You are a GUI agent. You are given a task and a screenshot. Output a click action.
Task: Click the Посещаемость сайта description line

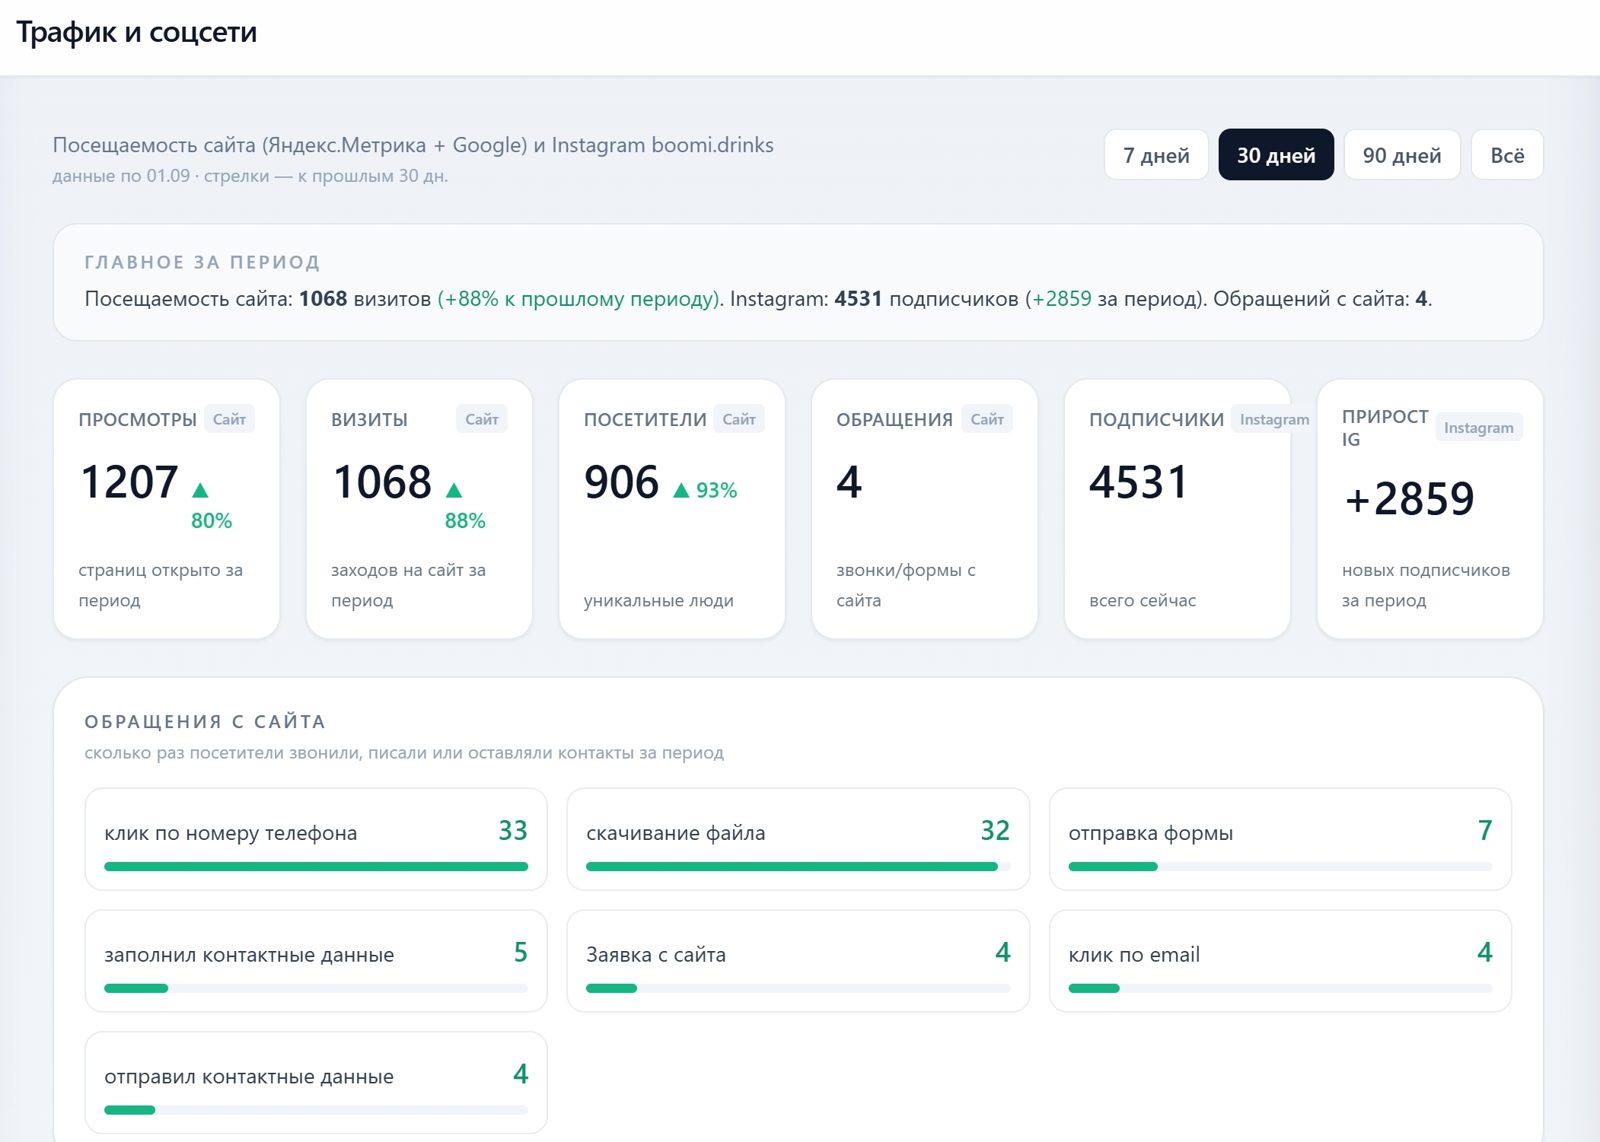coord(413,145)
